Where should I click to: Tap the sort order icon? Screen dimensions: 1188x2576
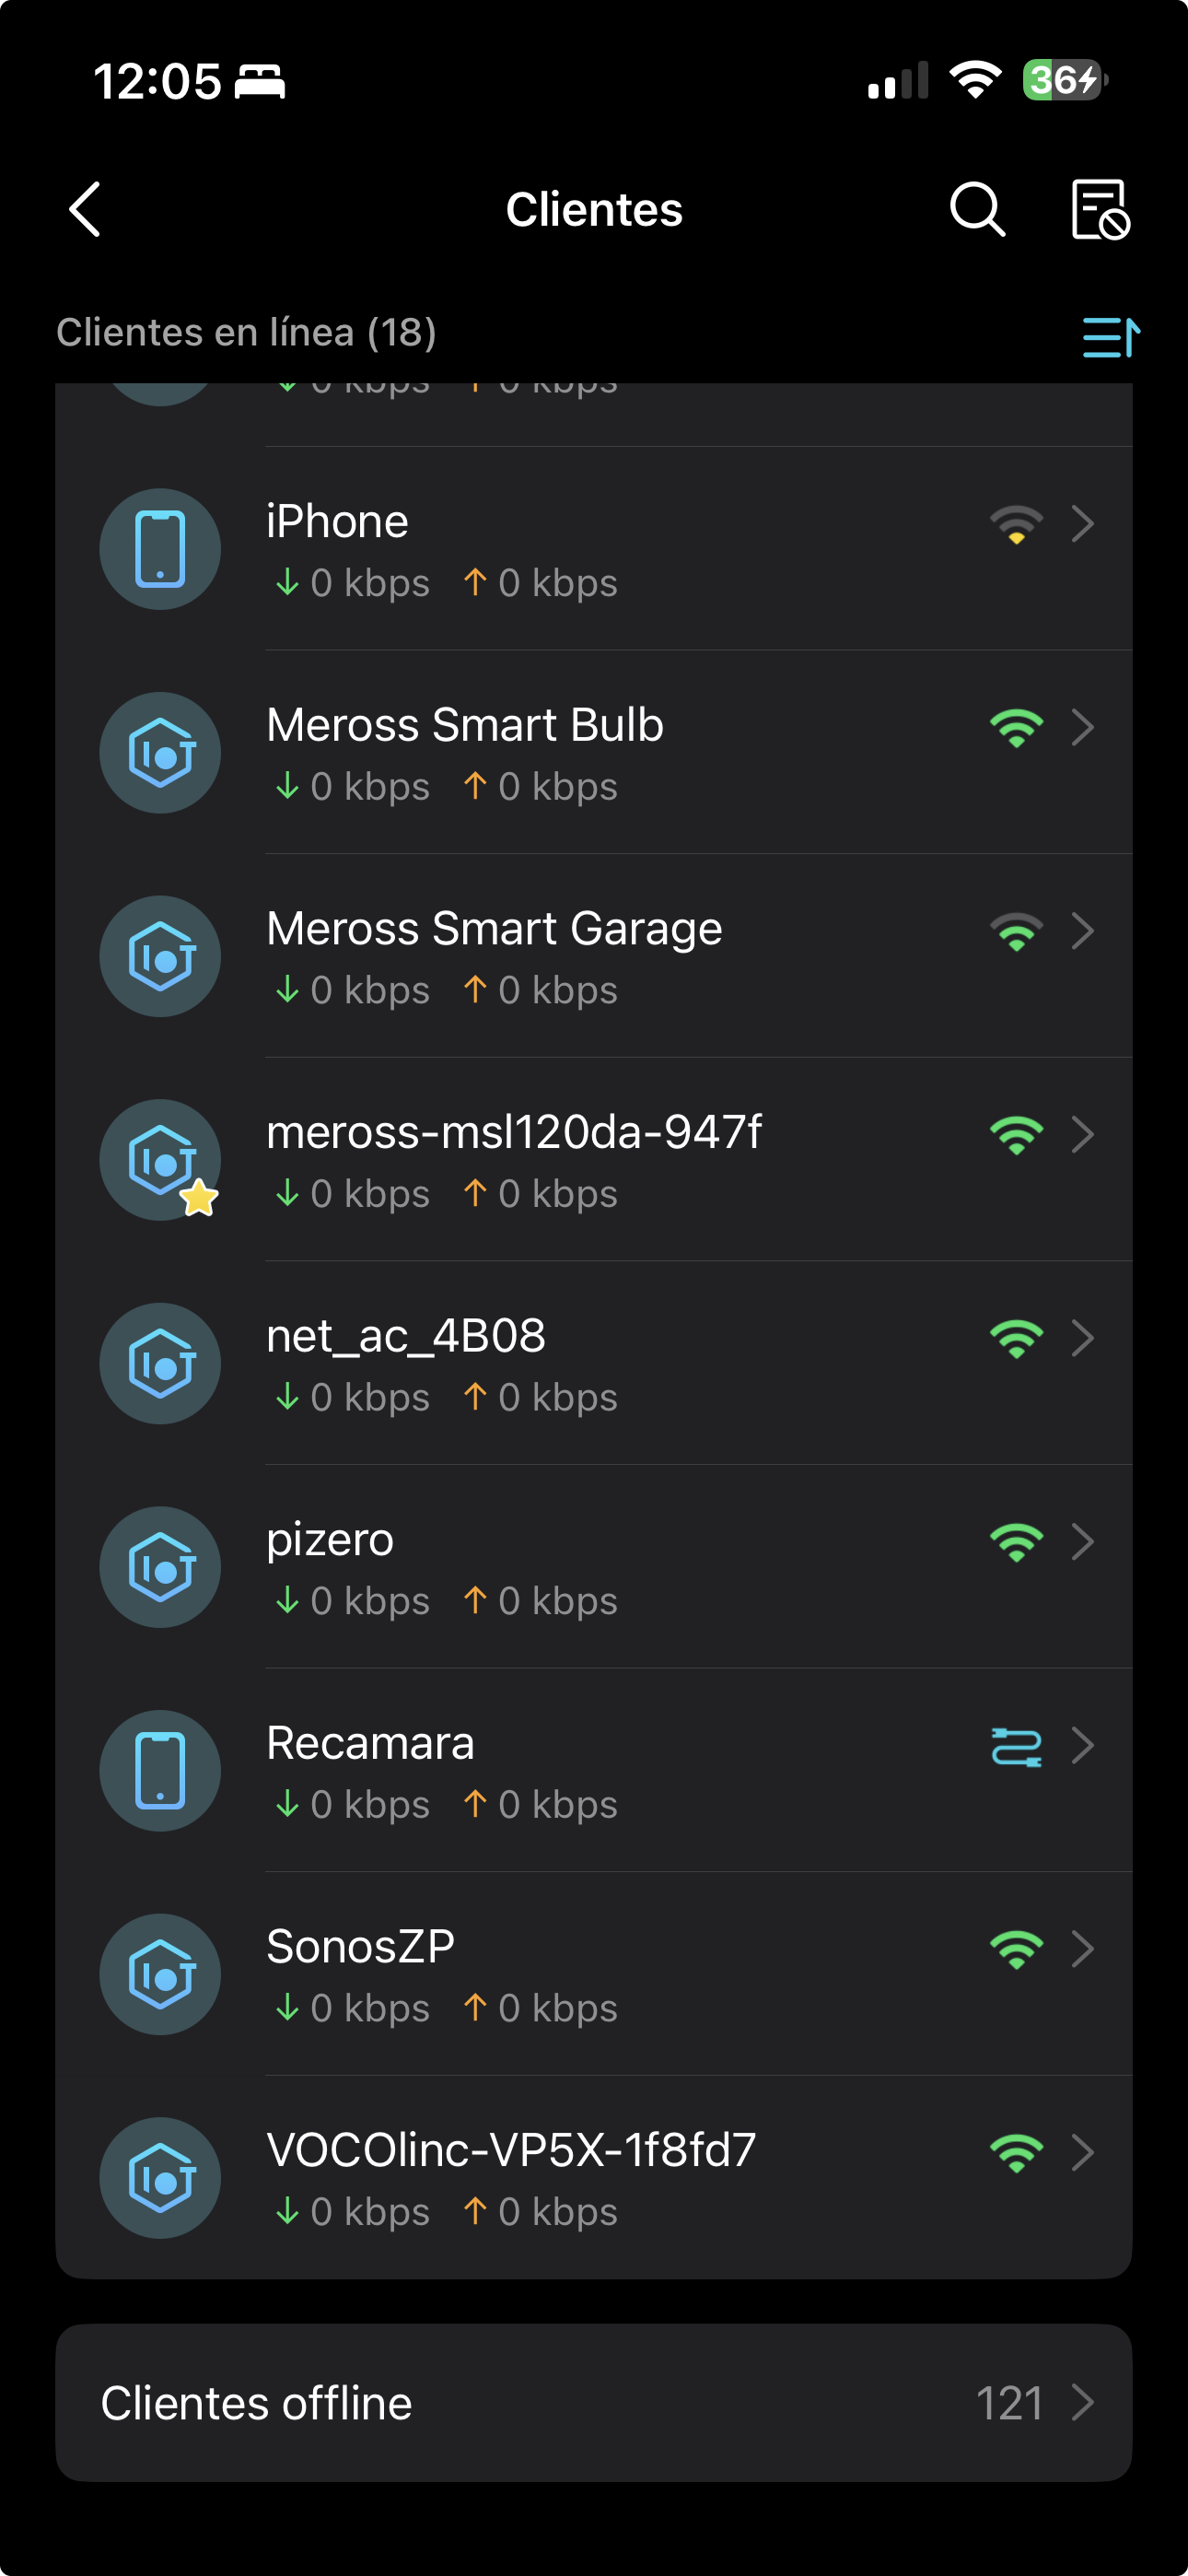(1110, 337)
